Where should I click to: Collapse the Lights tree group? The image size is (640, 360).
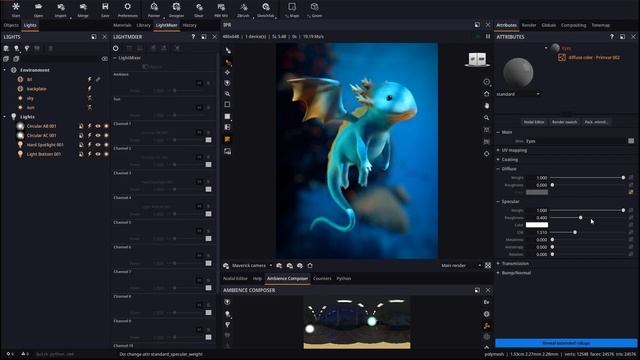tap(4, 117)
